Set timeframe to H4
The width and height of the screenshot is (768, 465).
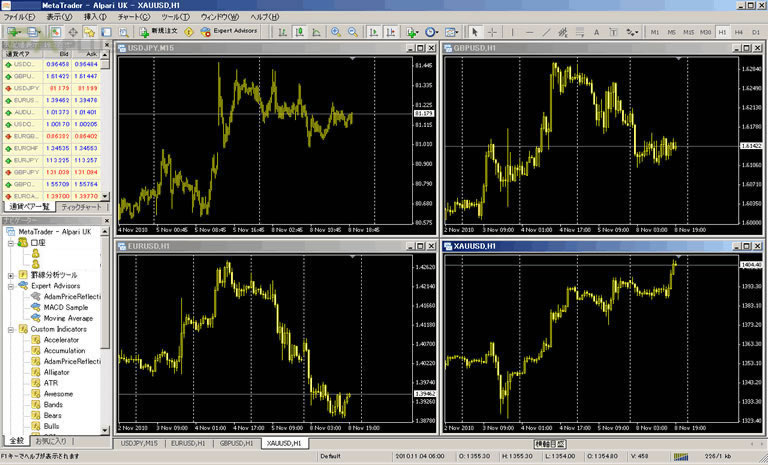739,32
